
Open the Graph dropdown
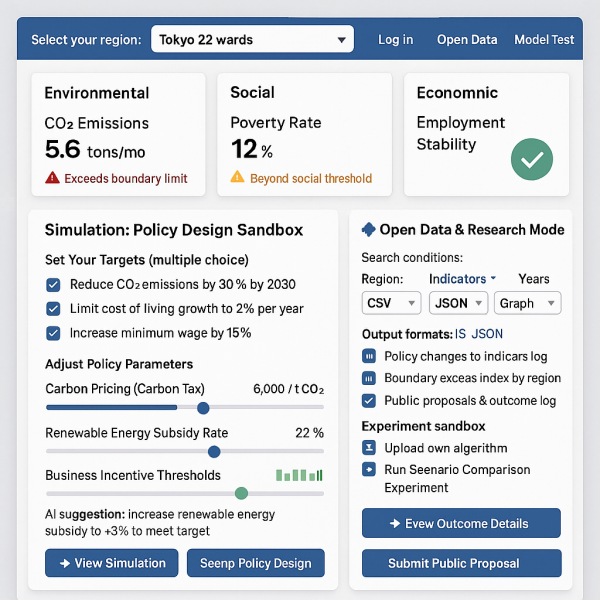(527, 303)
